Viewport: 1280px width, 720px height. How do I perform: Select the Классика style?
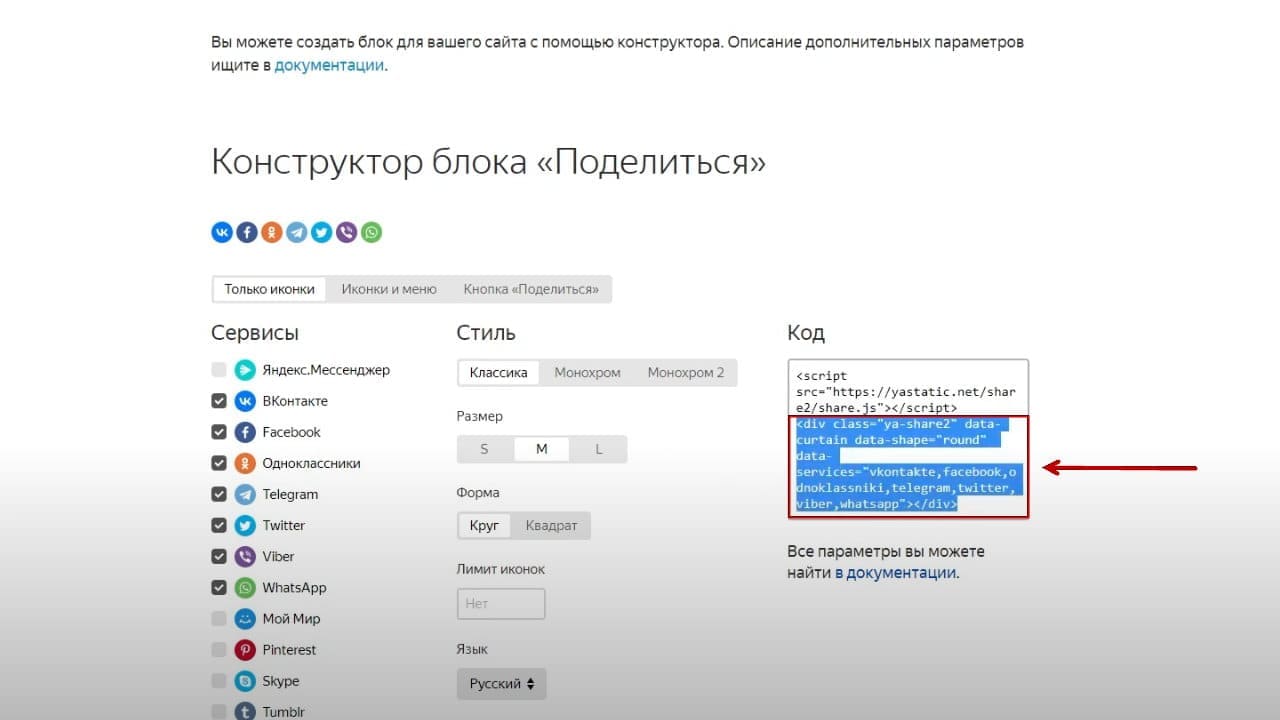(498, 373)
